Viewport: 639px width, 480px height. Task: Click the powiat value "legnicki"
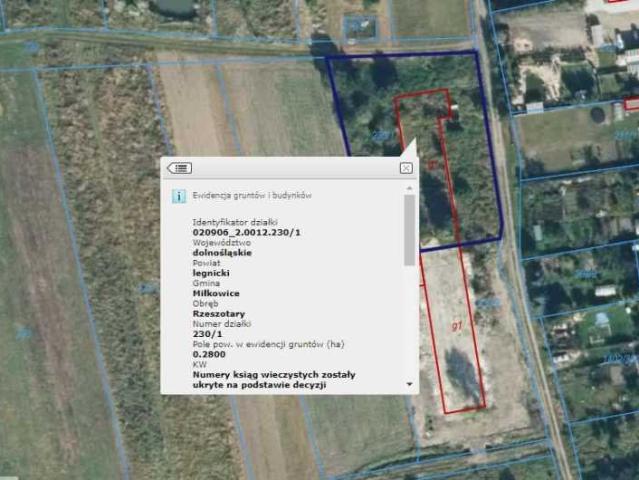211,273
